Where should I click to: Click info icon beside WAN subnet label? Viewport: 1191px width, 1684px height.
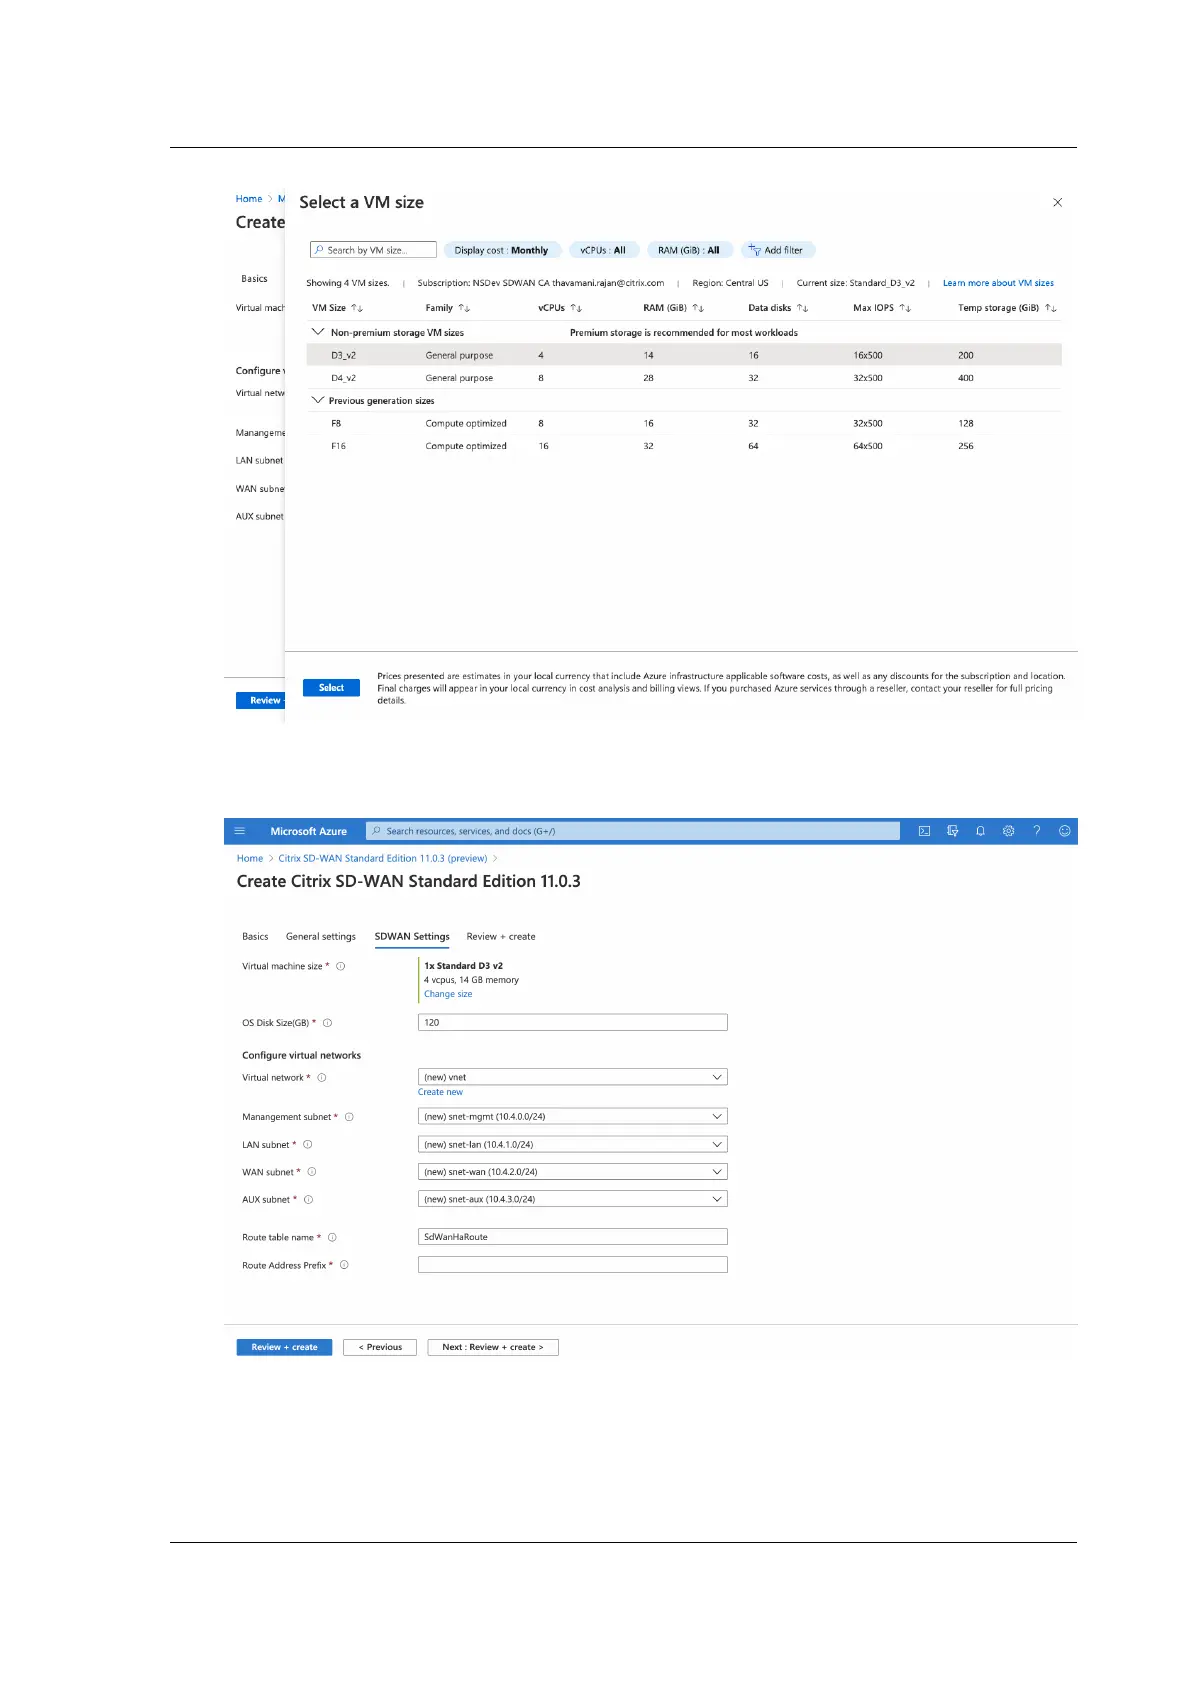[x=311, y=1172]
